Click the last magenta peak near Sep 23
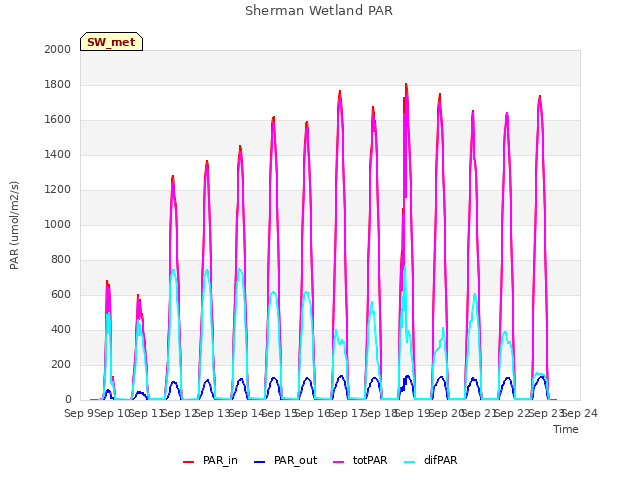 [540, 97]
